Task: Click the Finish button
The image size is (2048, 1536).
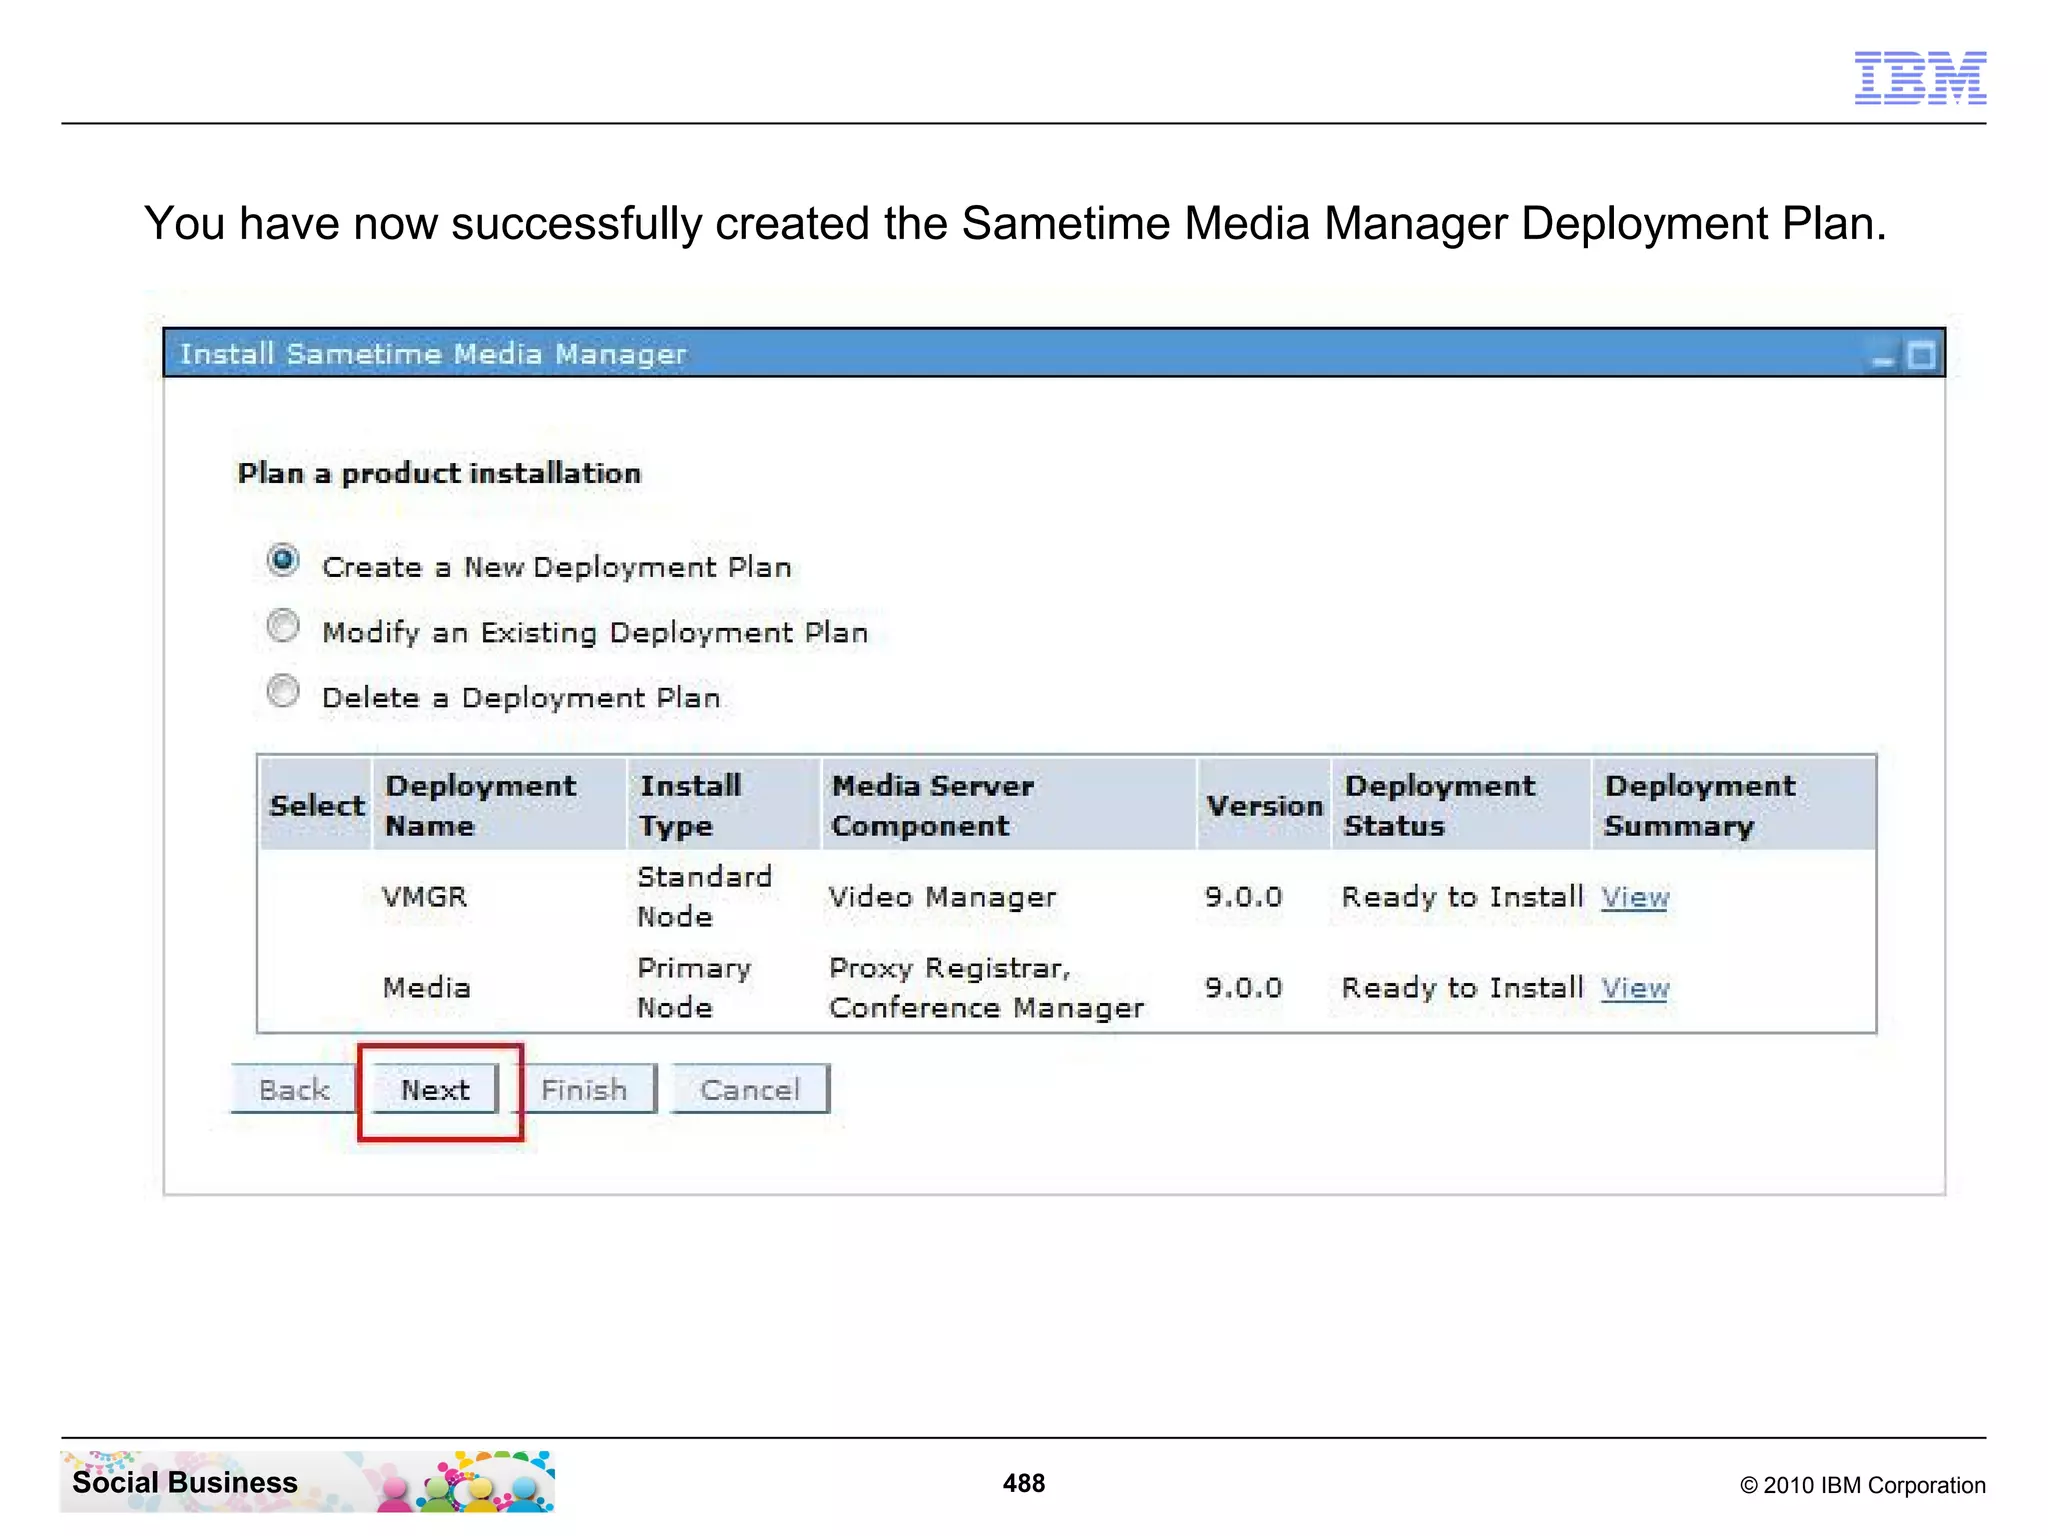Action: (584, 1089)
